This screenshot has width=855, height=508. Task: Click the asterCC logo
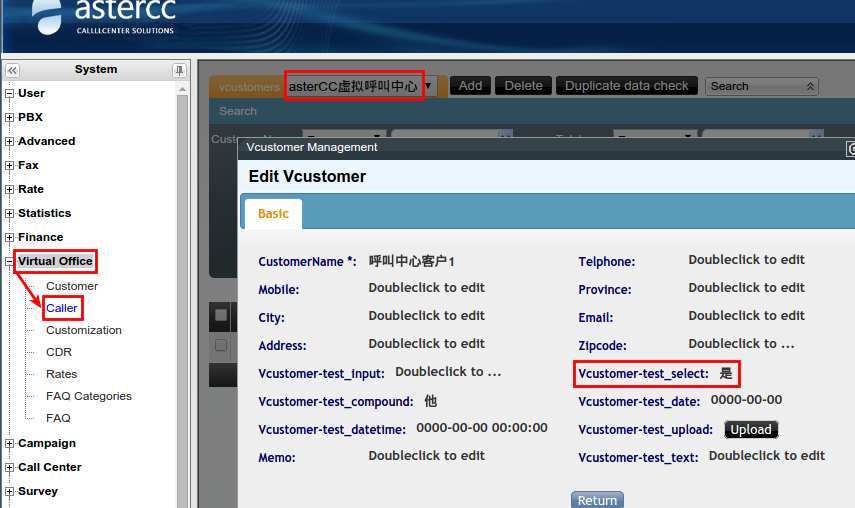tap(105, 19)
